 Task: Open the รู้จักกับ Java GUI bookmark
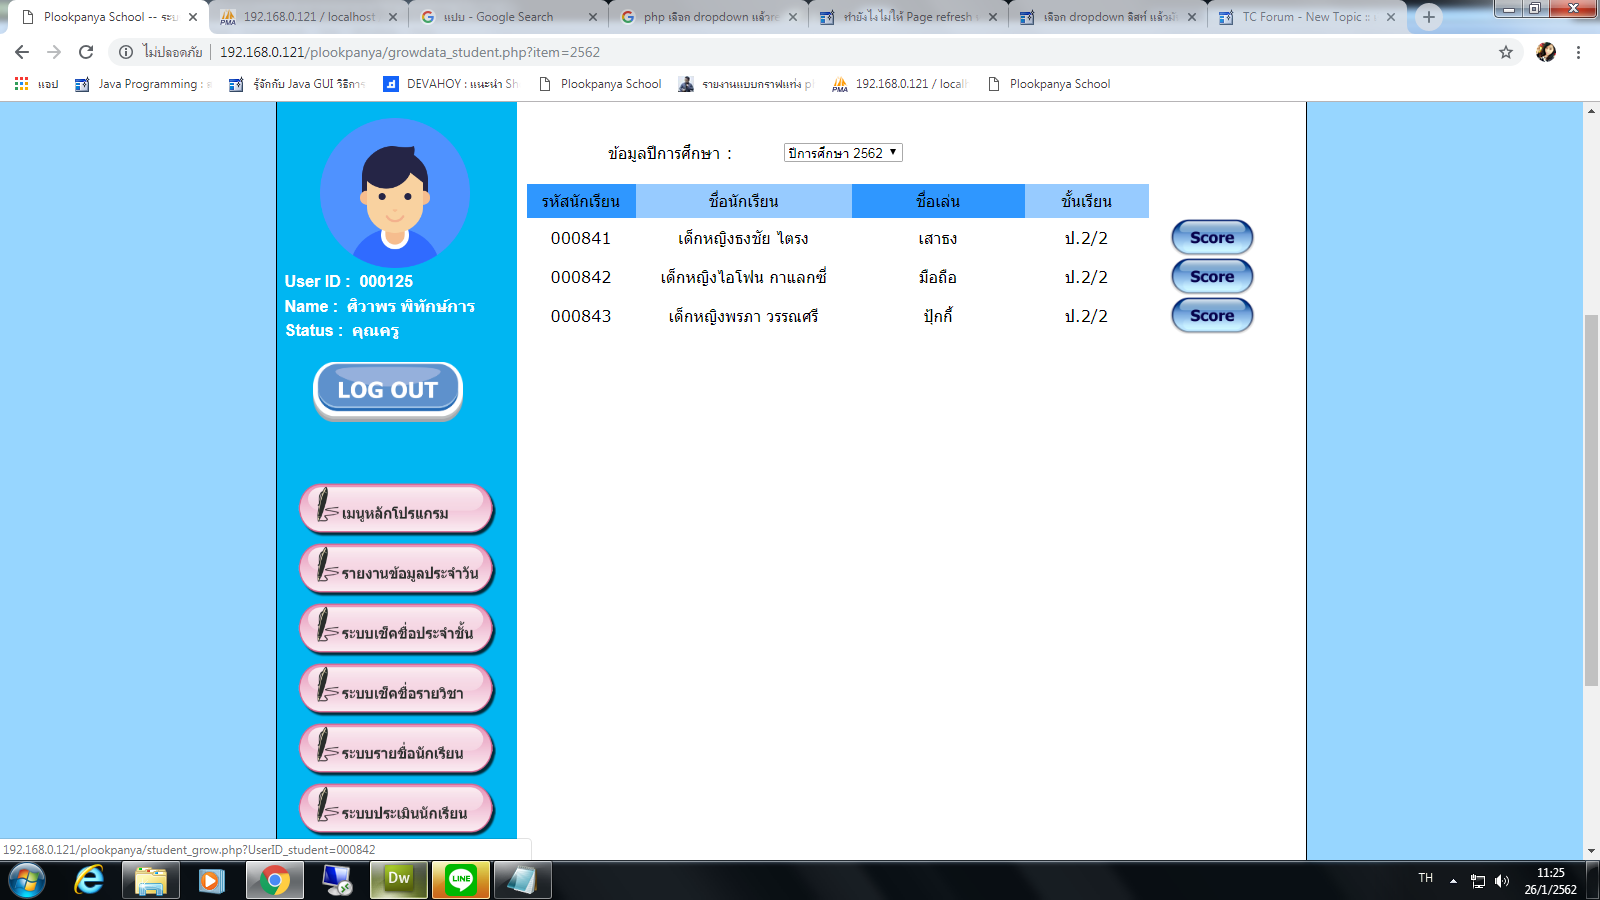click(x=298, y=84)
